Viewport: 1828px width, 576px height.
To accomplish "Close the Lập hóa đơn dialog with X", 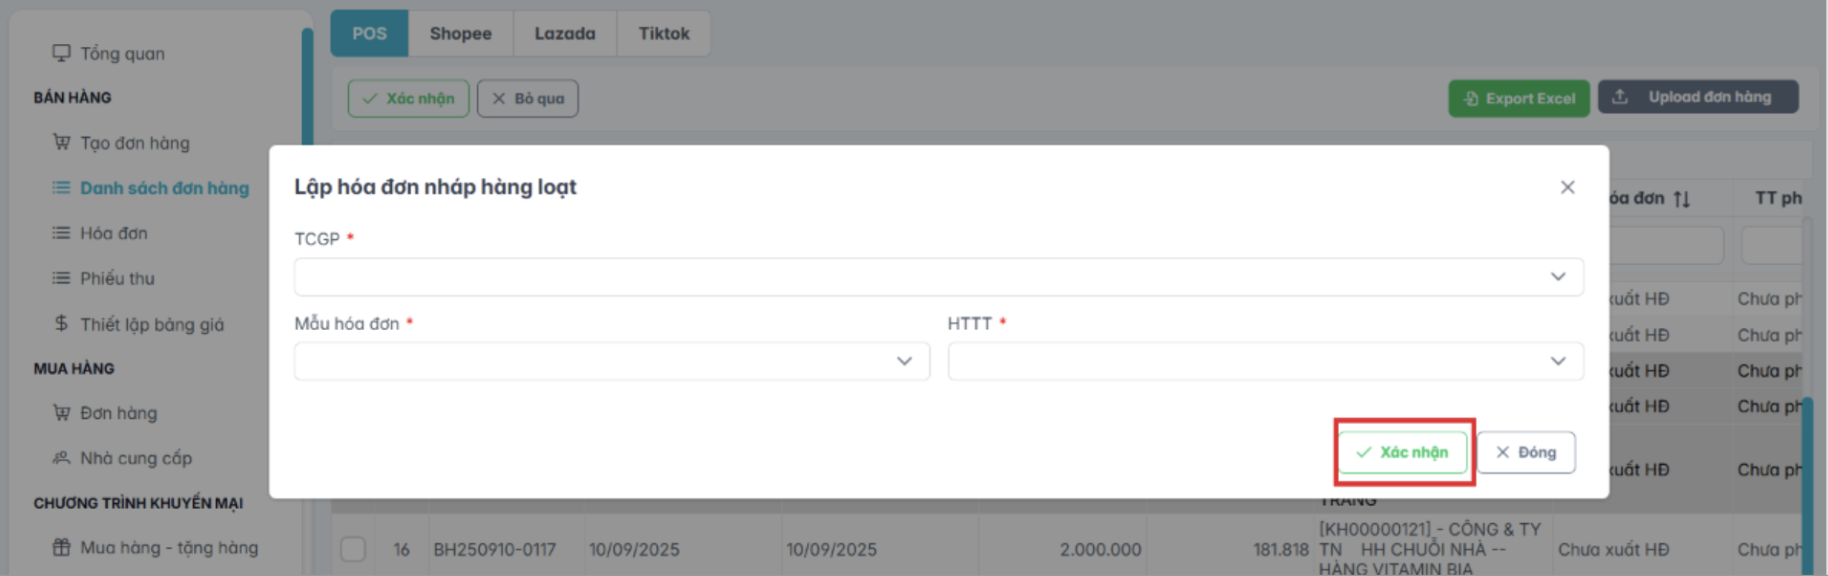I will click(x=1567, y=187).
